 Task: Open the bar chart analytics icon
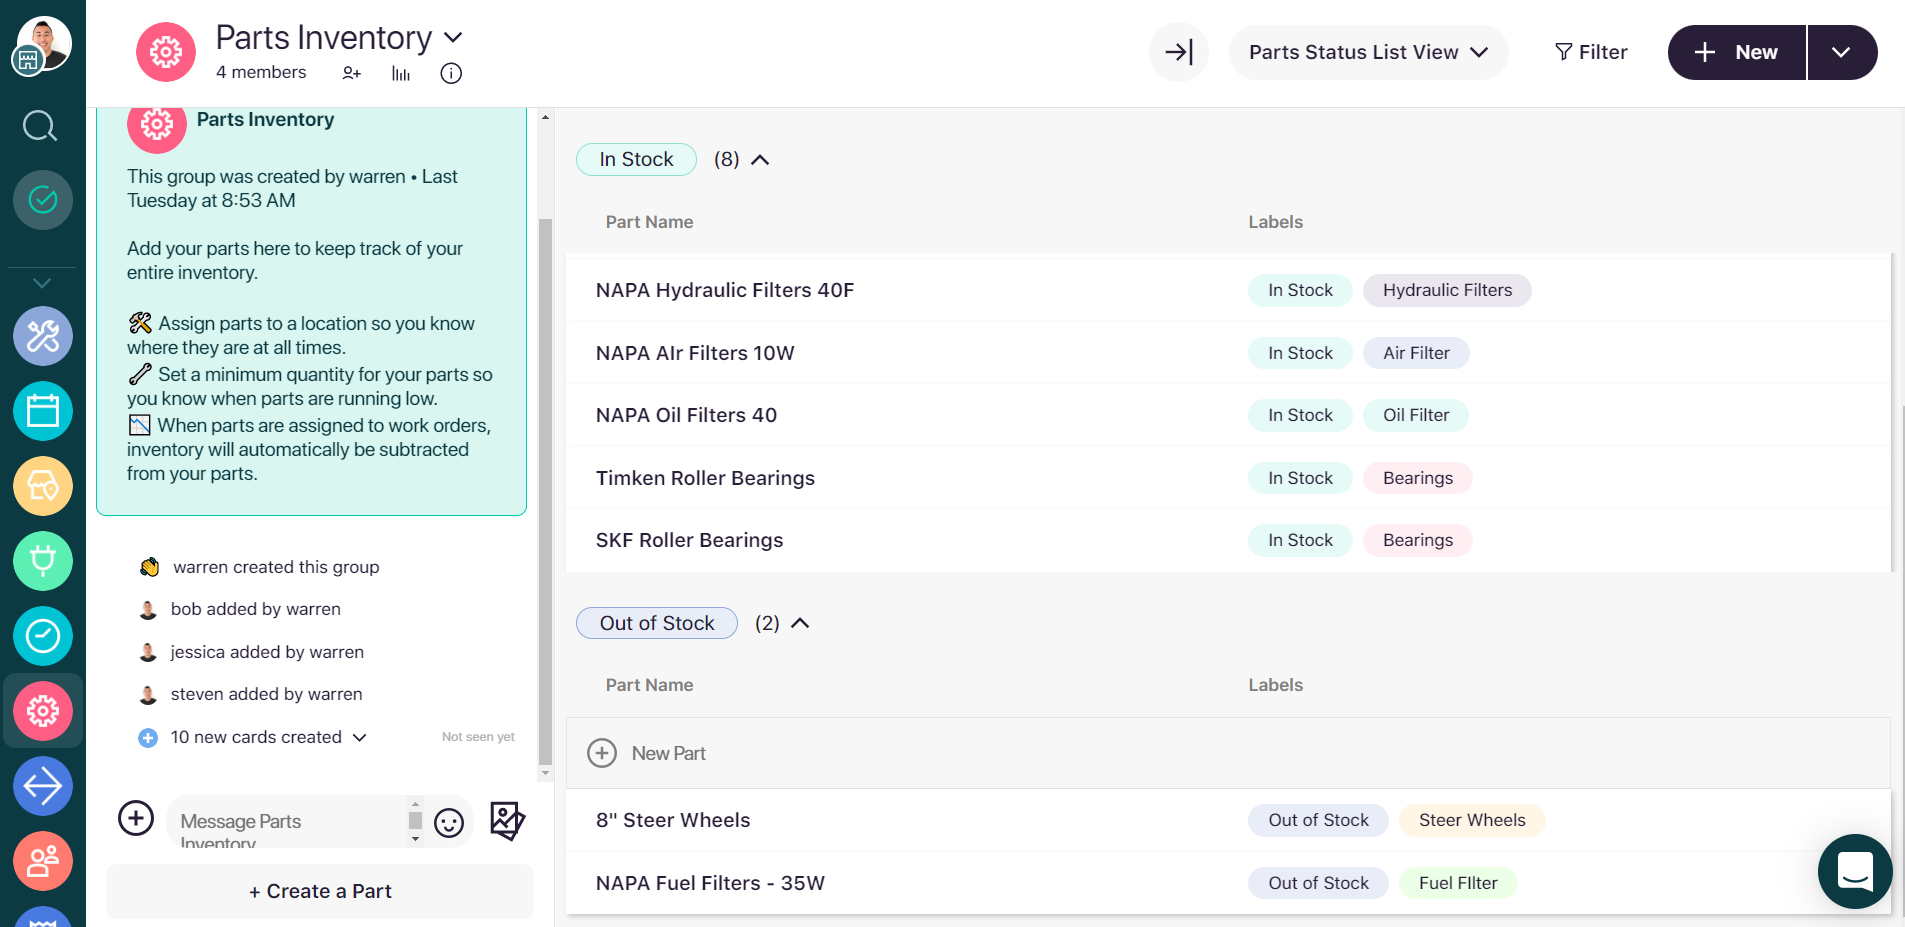click(x=401, y=73)
